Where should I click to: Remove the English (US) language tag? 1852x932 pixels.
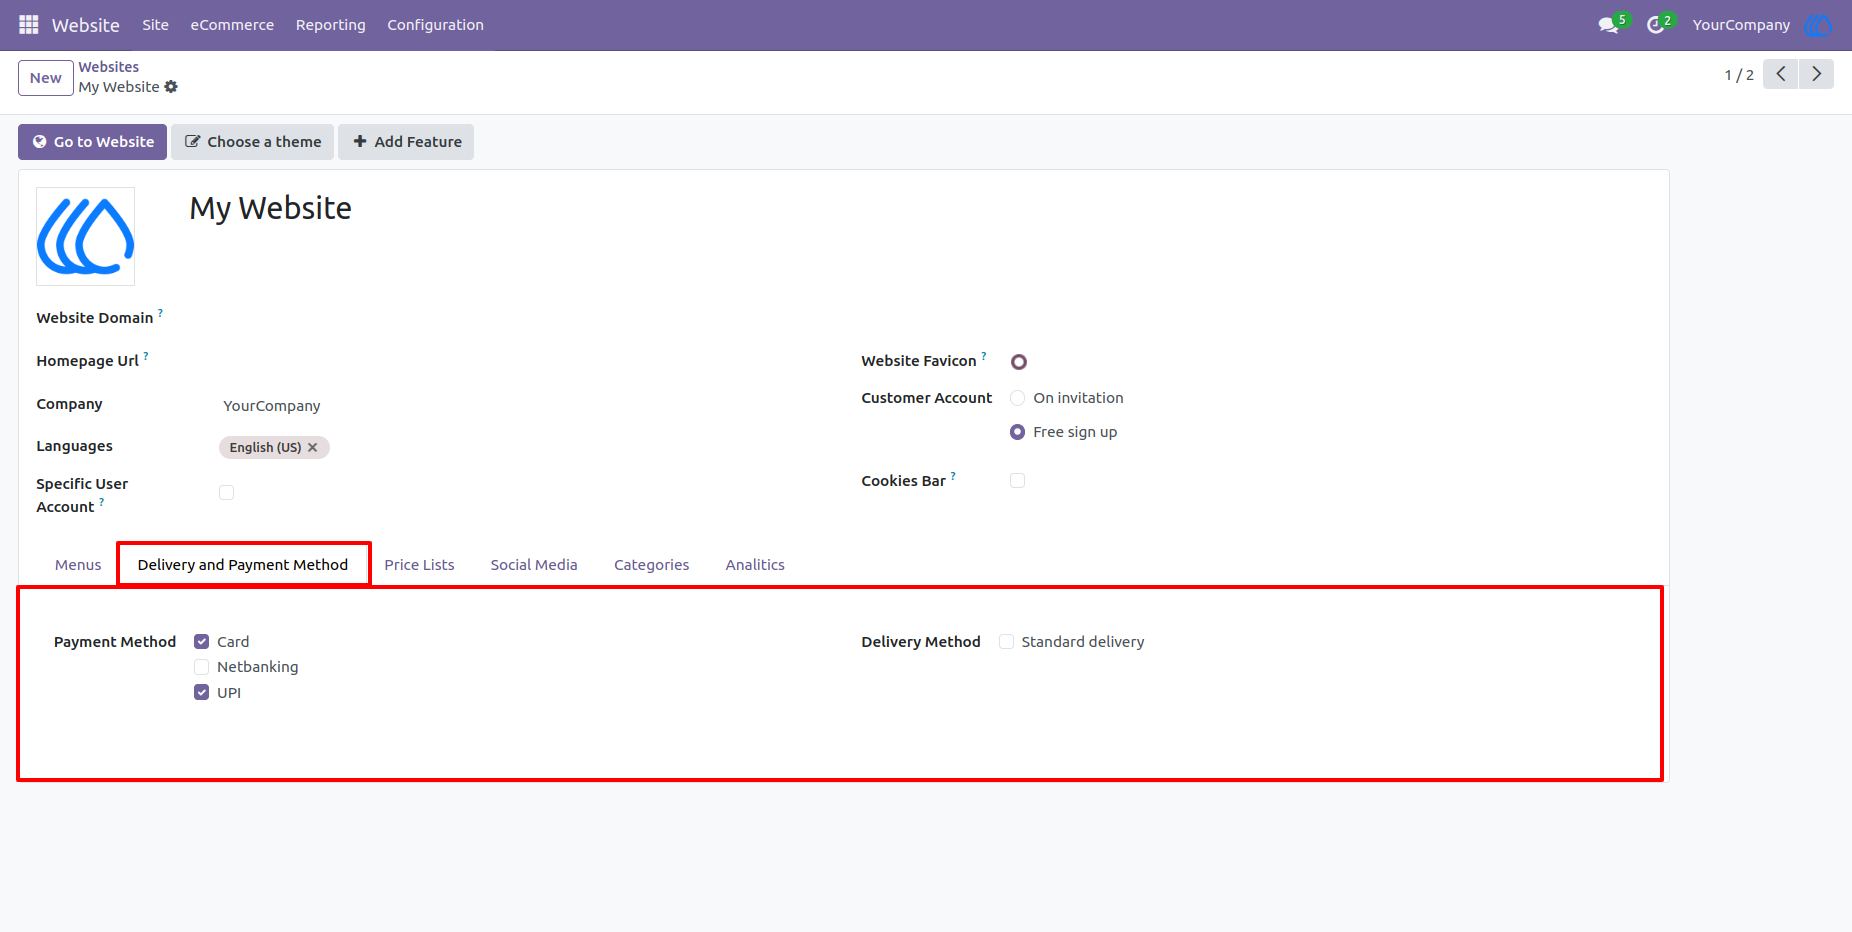click(313, 447)
